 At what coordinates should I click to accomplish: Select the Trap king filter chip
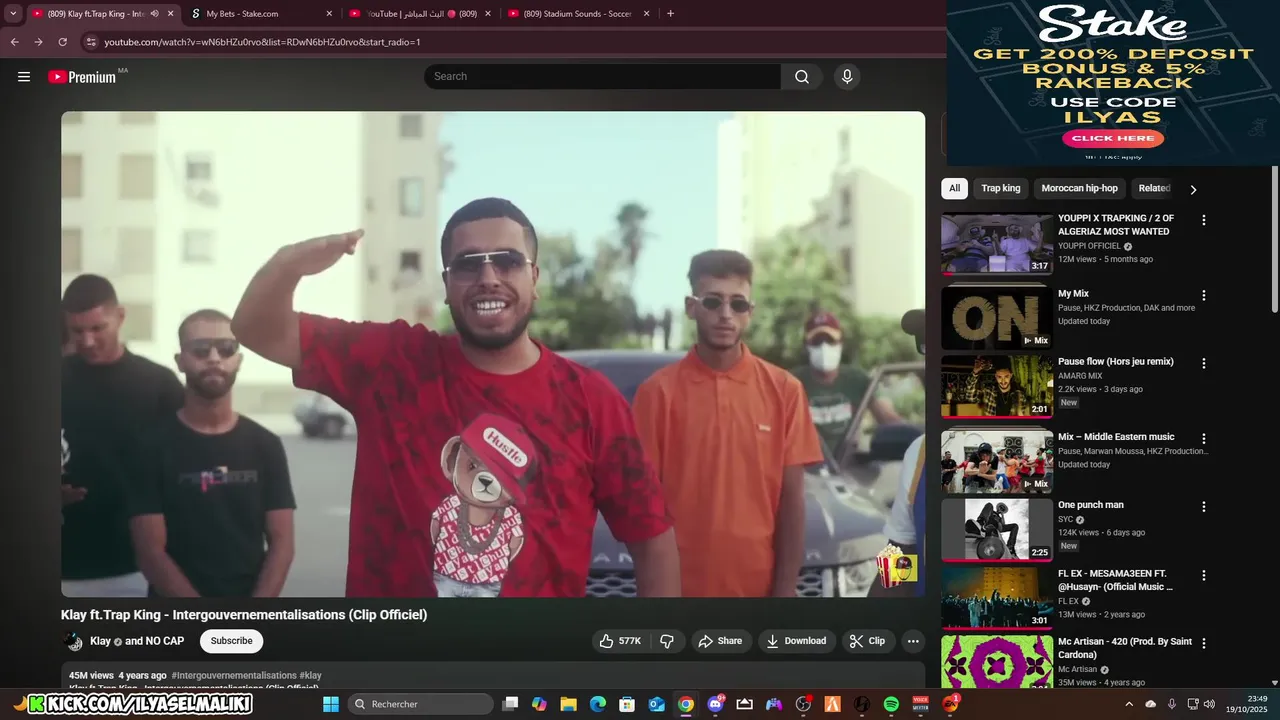point(1001,188)
